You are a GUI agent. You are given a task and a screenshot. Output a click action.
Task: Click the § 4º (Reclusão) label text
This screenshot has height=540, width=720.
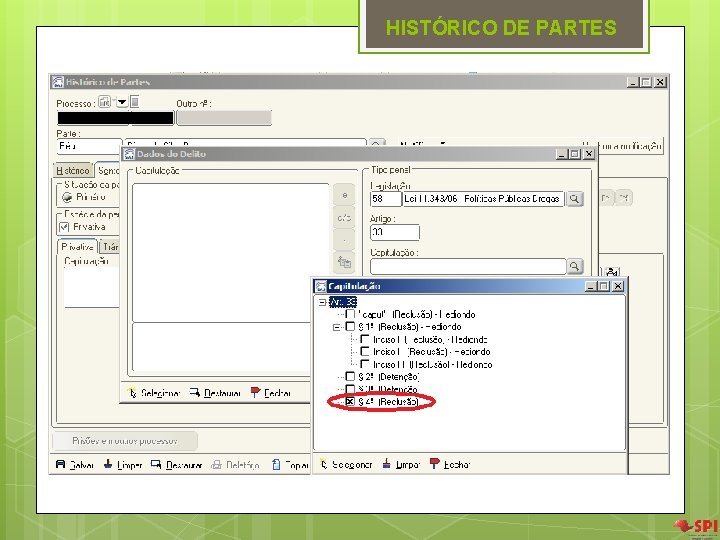(388, 402)
